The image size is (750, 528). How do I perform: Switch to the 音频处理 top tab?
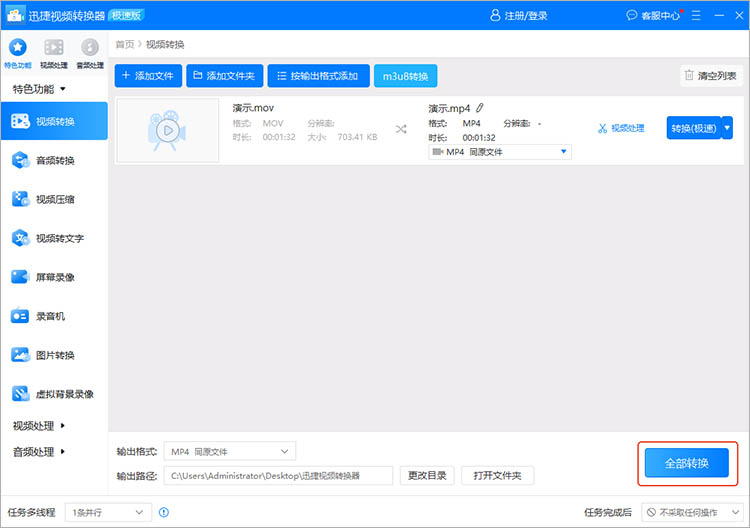click(90, 53)
